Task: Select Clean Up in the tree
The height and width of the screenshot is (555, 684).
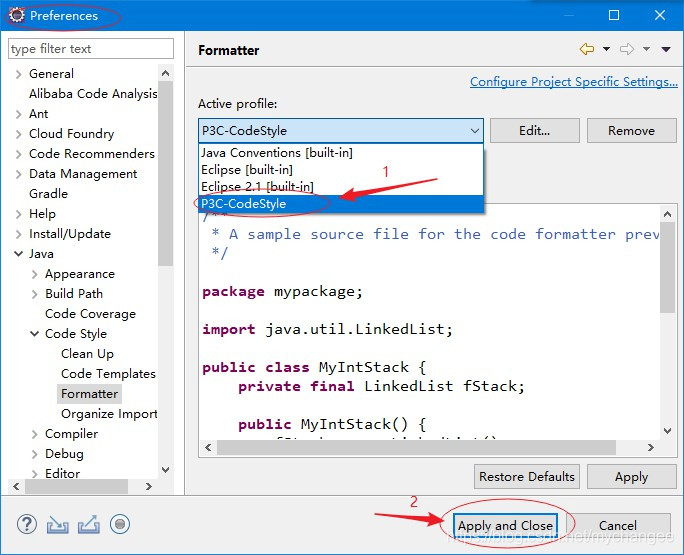Action: pyautogui.click(x=87, y=354)
